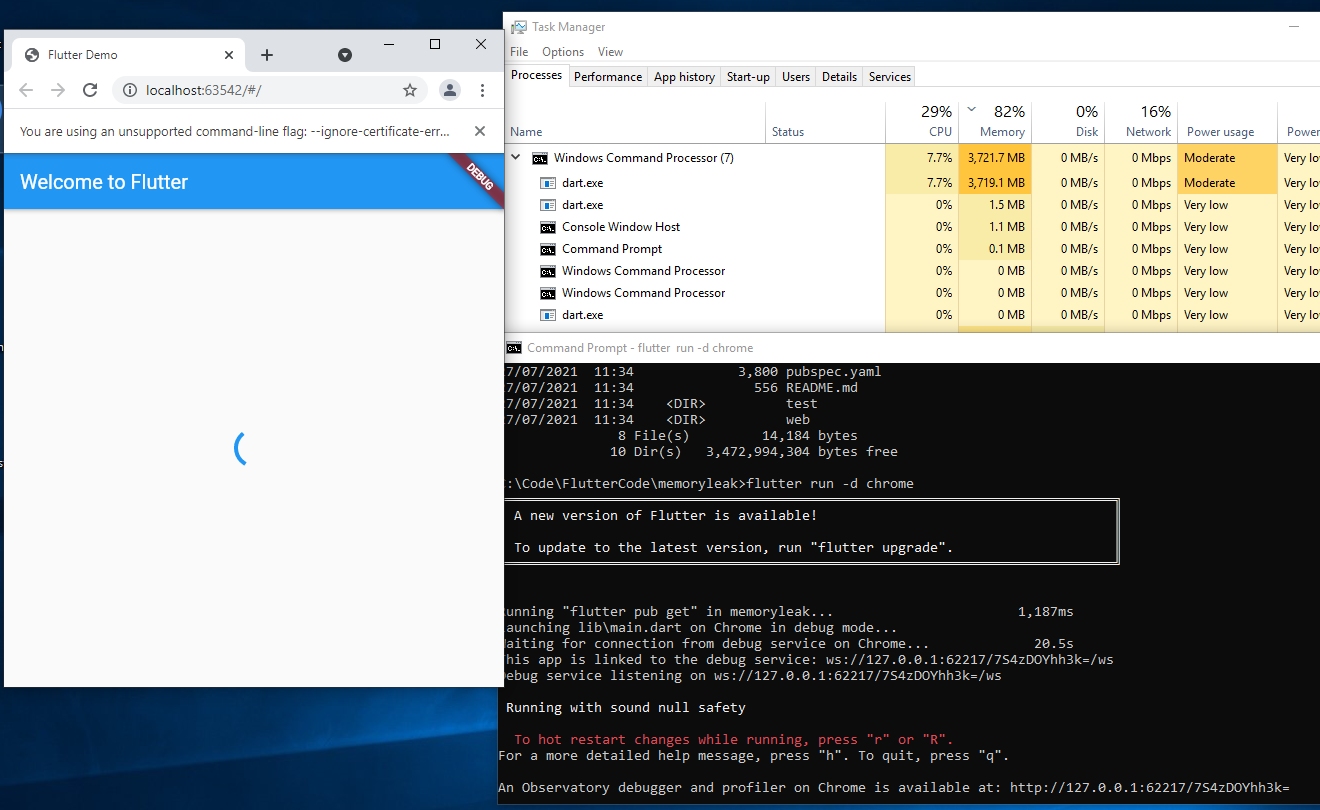This screenshot has width=1320, height=810.
Task: Dismiss the unsupported command-line flag warning
Action: pyautogui.click(x=479, y=130)
